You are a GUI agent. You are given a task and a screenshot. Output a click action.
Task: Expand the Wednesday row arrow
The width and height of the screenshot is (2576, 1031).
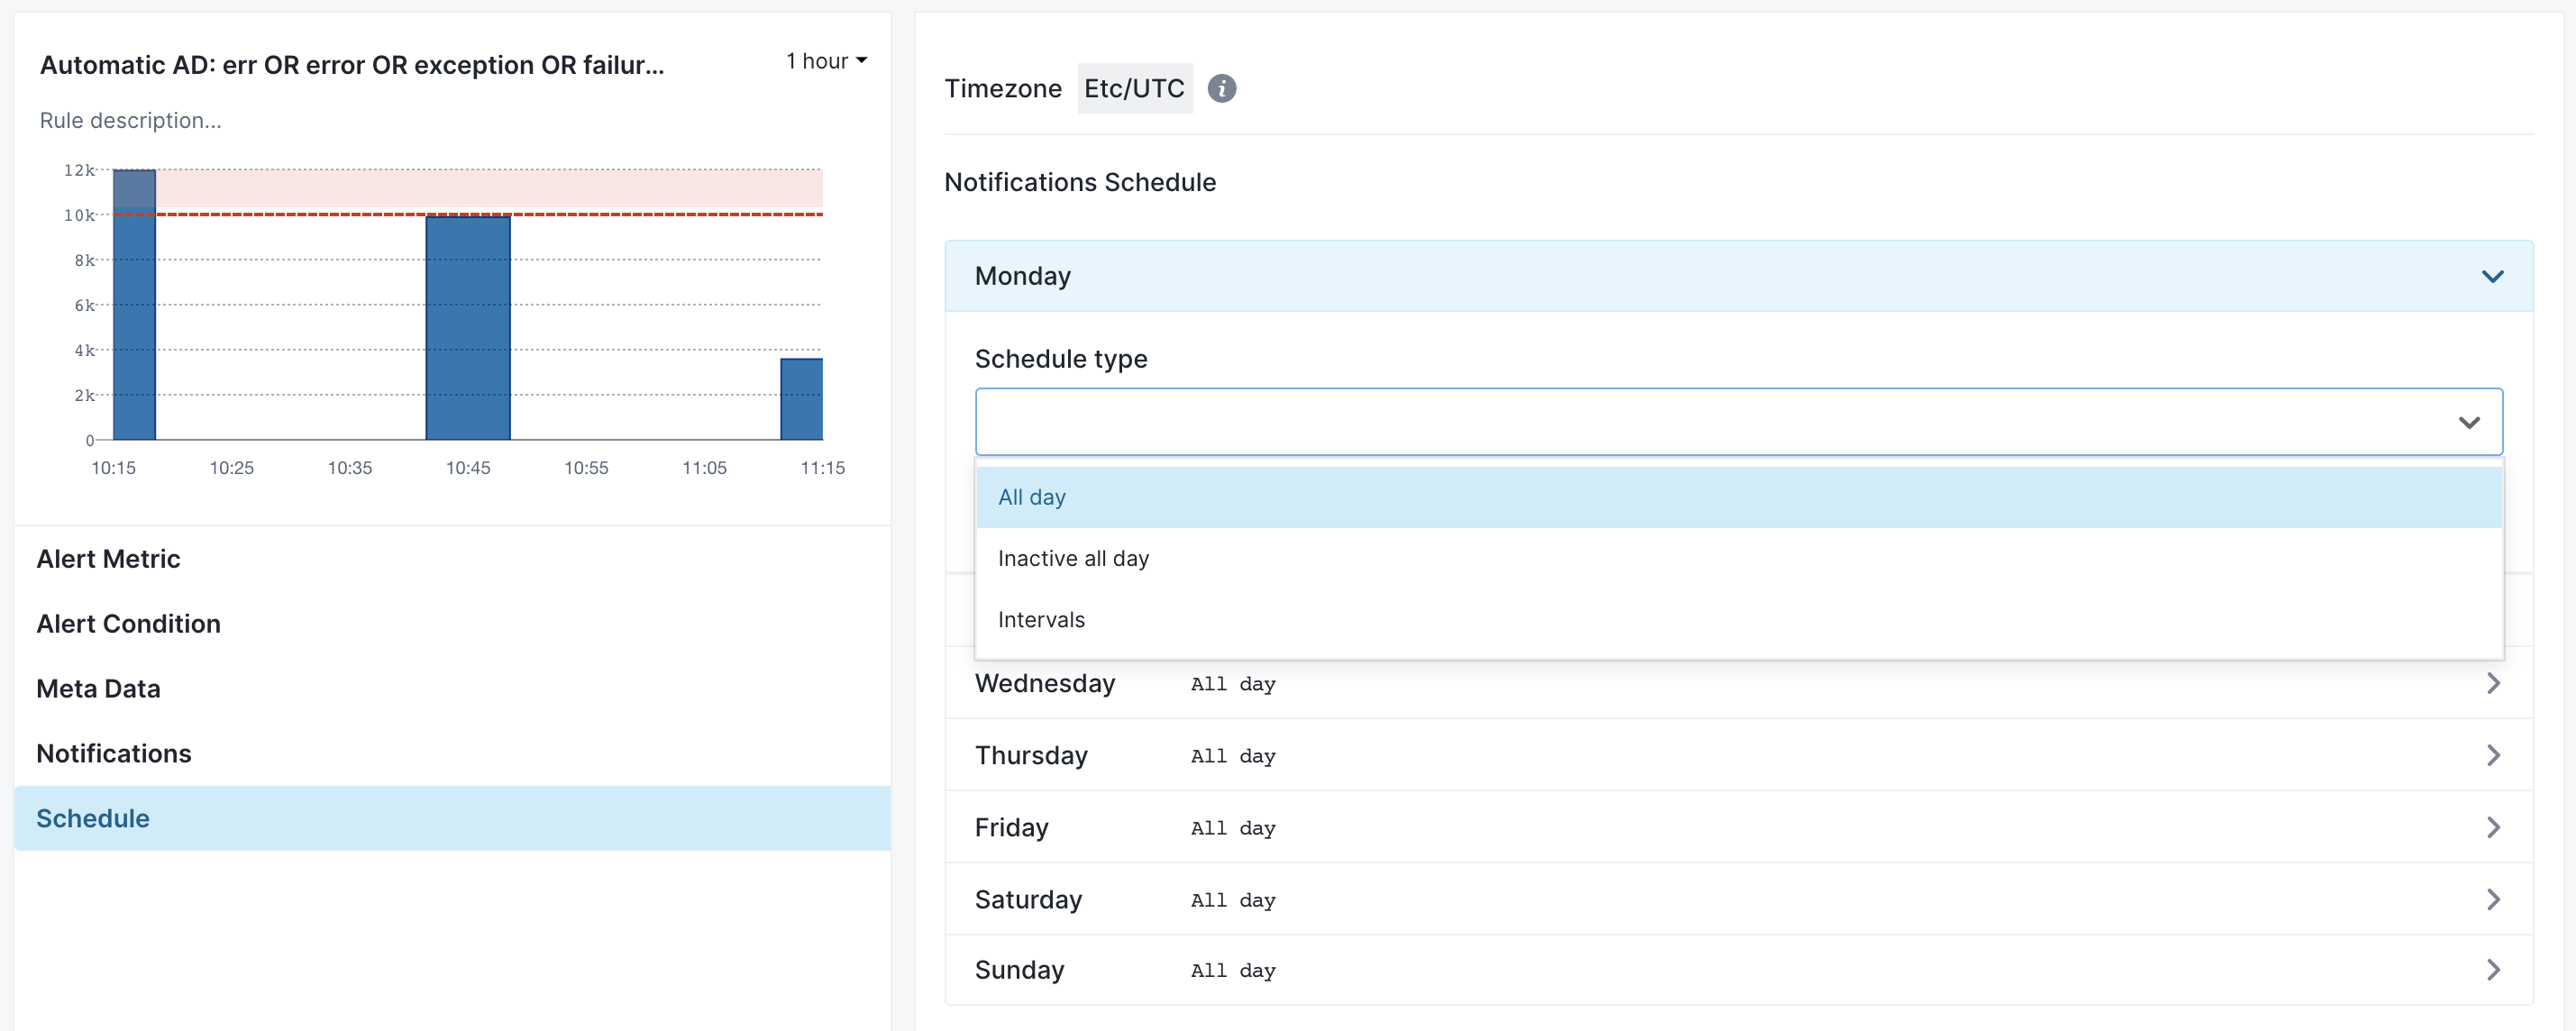[x=2493, y=683]
